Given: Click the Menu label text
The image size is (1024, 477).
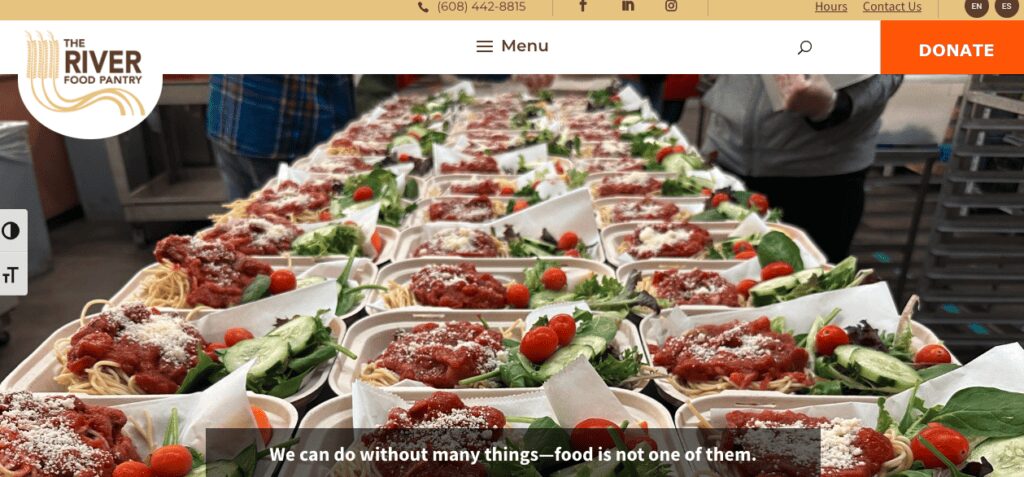Looking at the screenshot, I should pos(525,46).
